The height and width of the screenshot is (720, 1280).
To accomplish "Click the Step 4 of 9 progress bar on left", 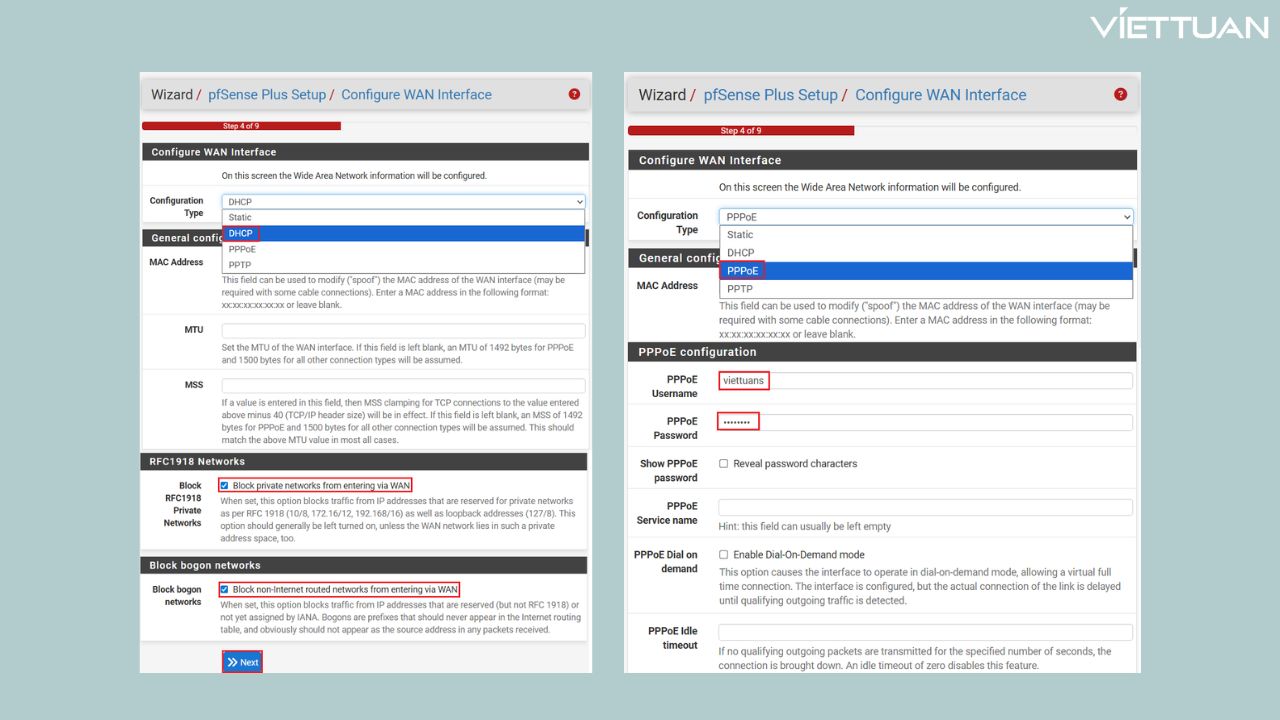I will [x=241, y=126].
